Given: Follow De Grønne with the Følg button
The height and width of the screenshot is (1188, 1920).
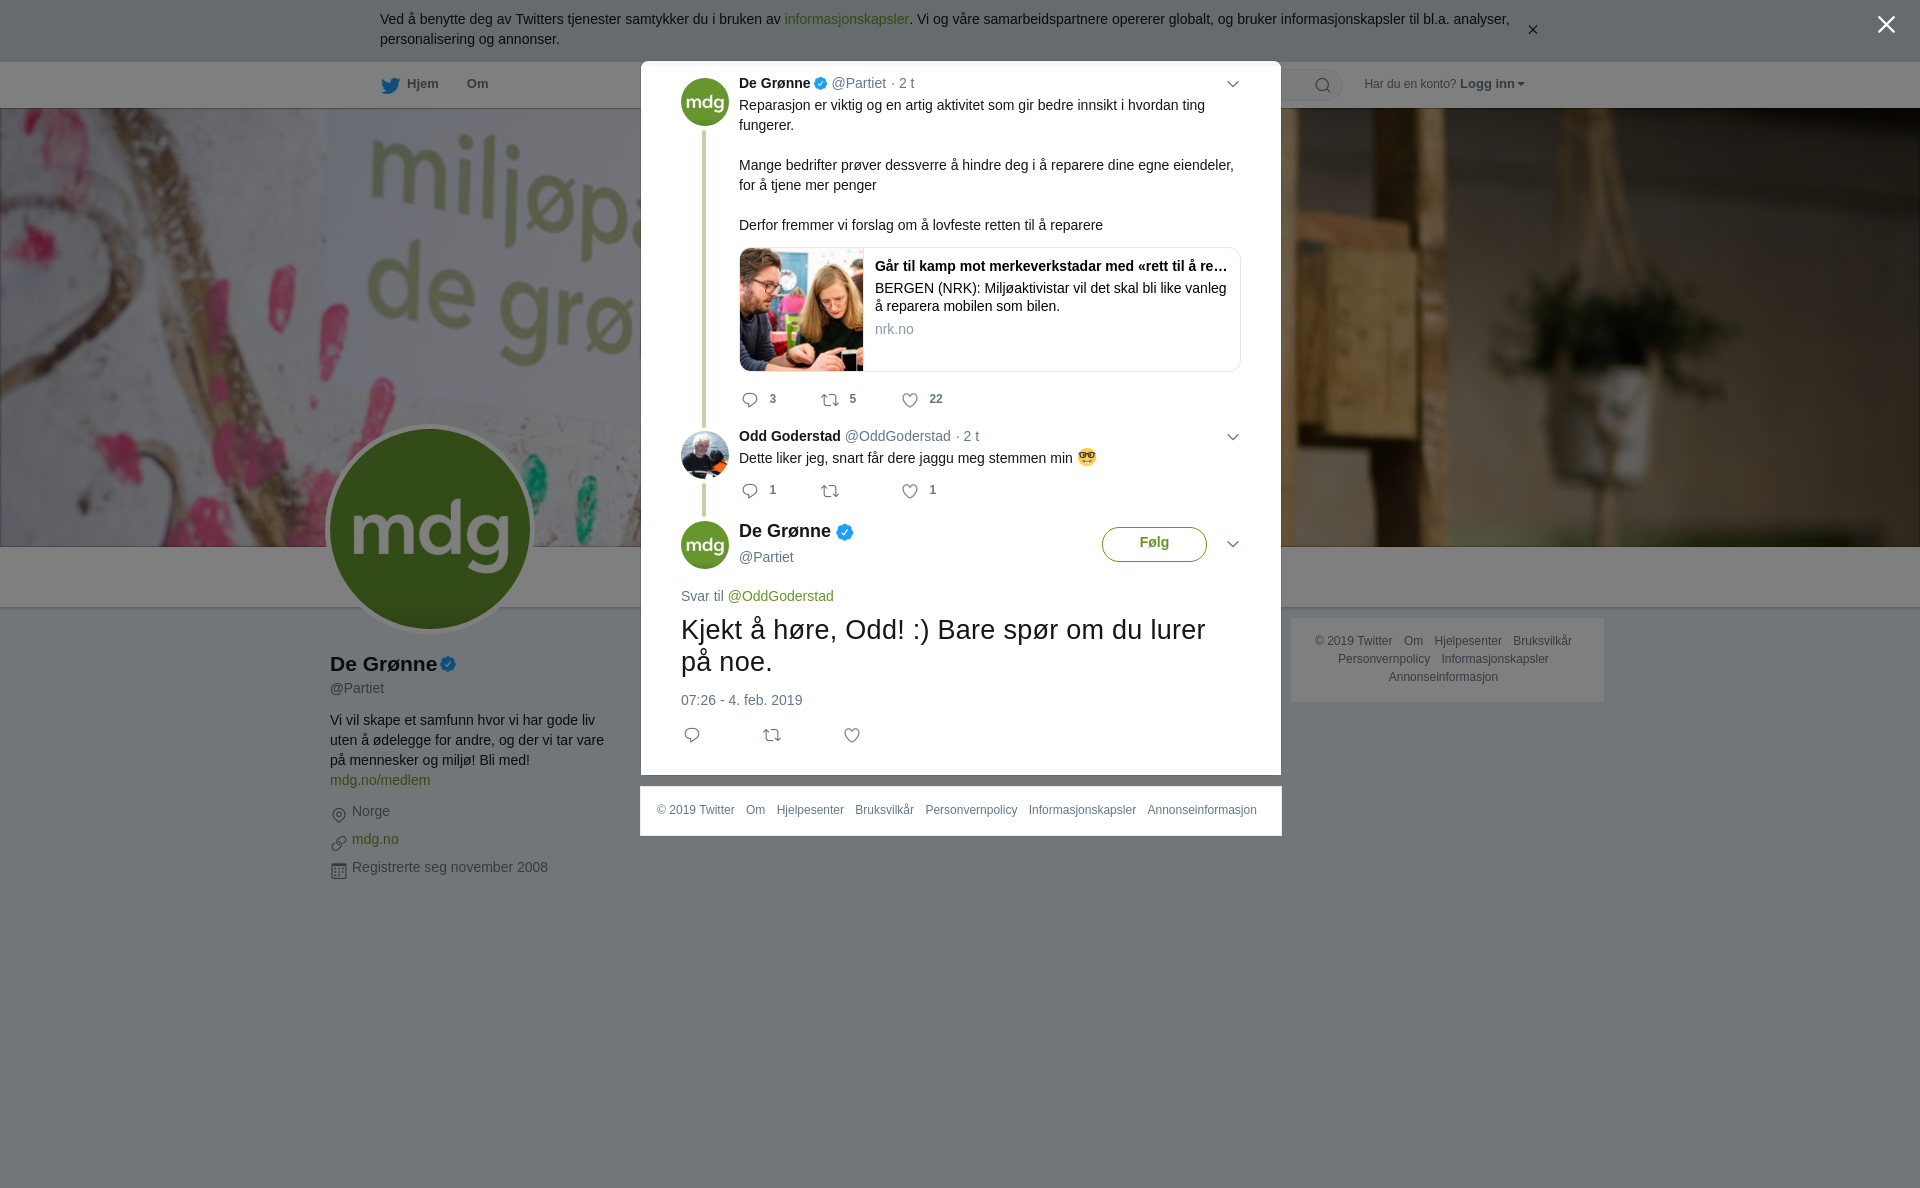Looking at the screenshot, I should tap(1154, 544).
